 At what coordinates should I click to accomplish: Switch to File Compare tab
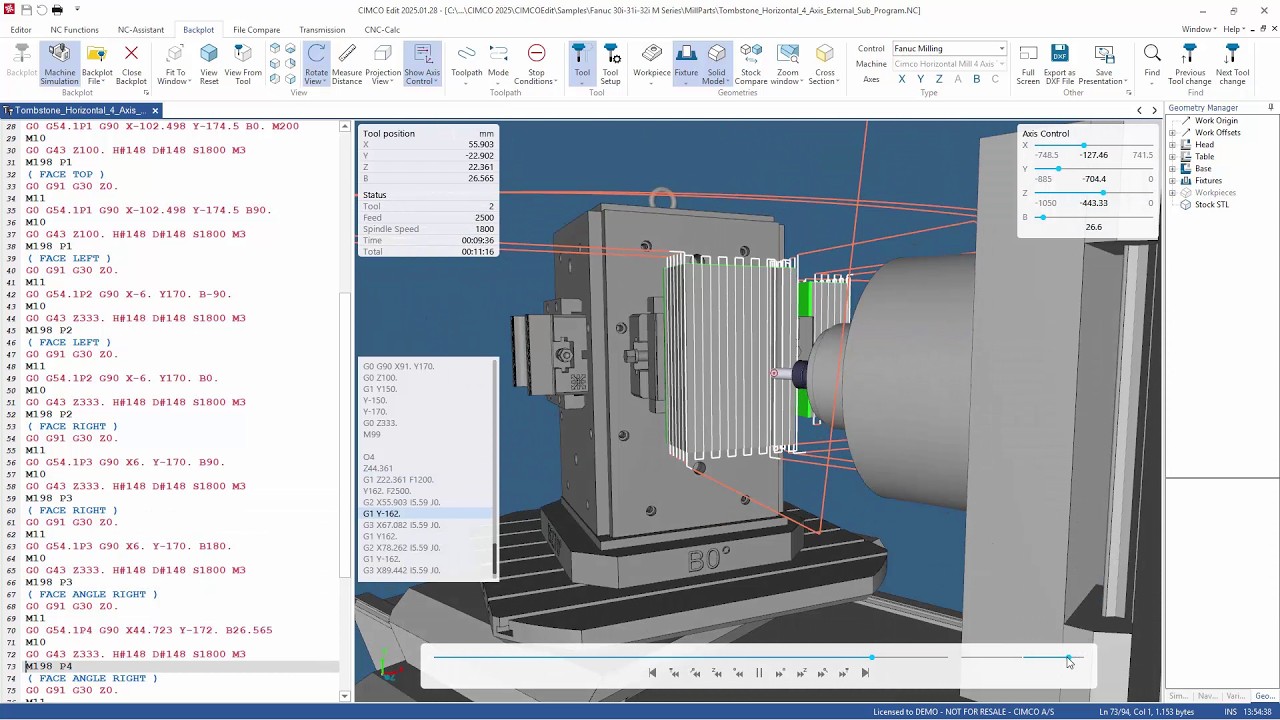(x=257, y=30)
